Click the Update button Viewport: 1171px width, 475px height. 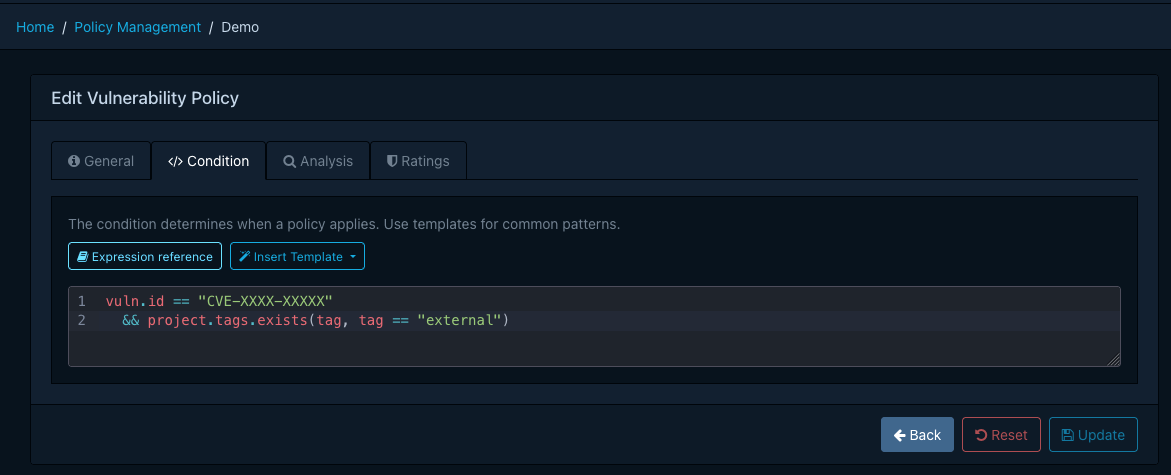(1093, 435)
